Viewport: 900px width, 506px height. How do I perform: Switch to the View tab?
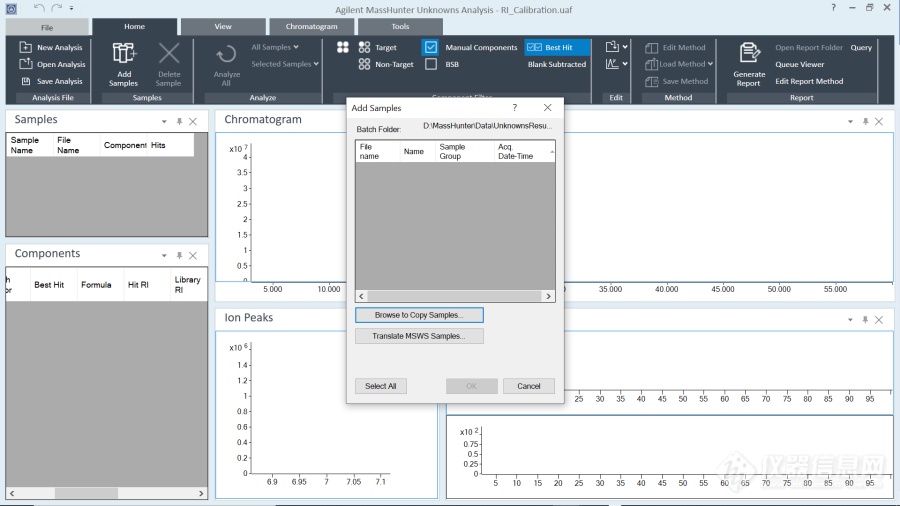click(x=223, y=26)
